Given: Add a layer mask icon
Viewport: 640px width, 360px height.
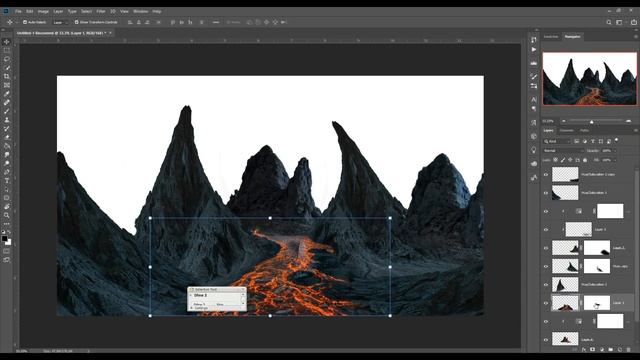Looking at the screenshot, I should pos(593,350).
